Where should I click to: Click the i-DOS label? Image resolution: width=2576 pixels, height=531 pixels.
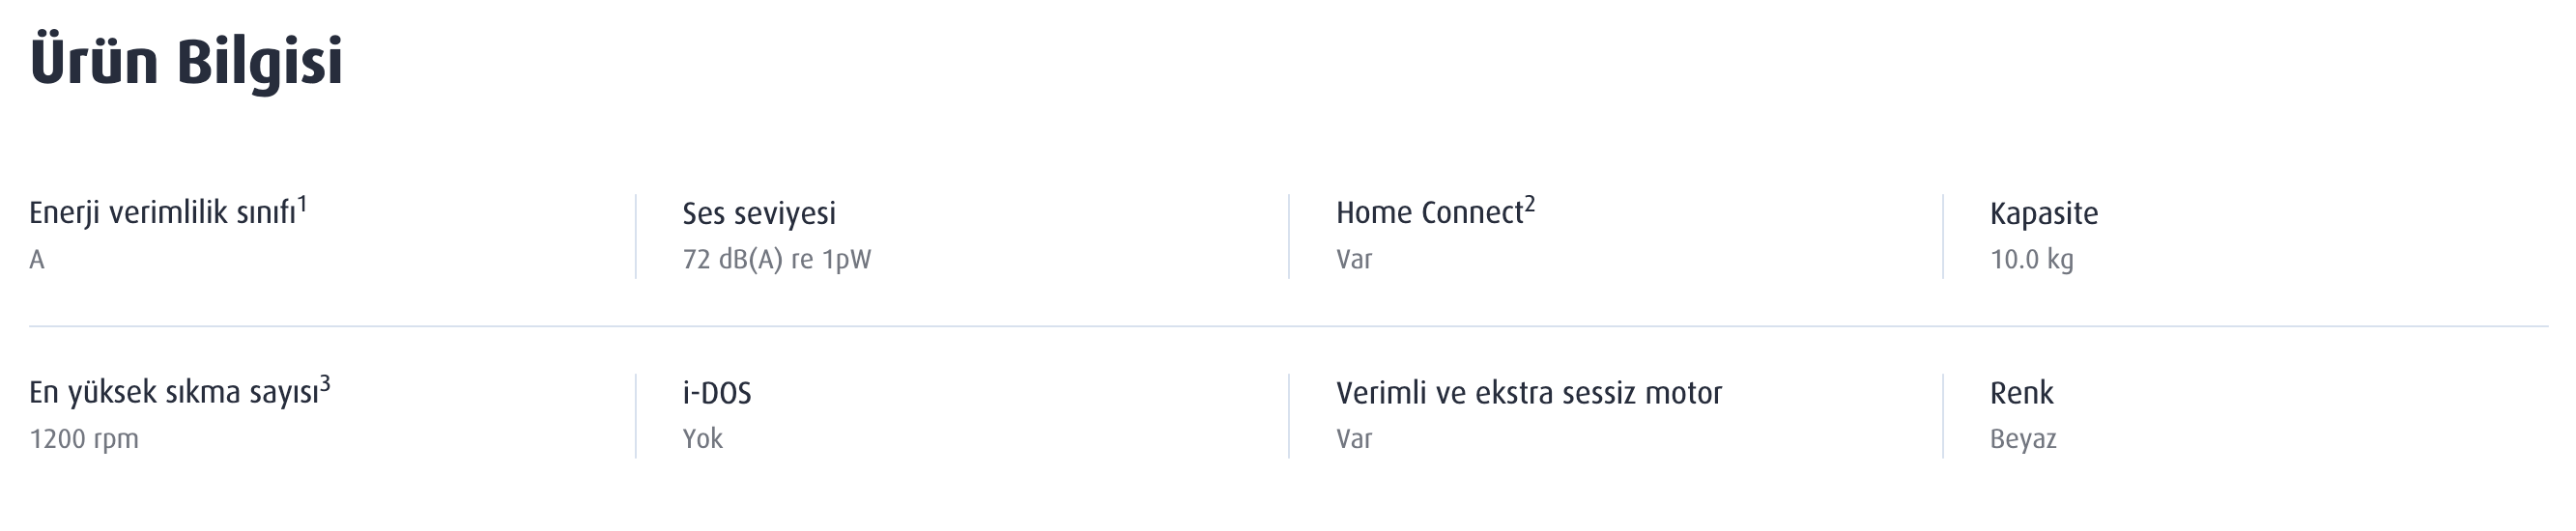click(x=716, y=393)
